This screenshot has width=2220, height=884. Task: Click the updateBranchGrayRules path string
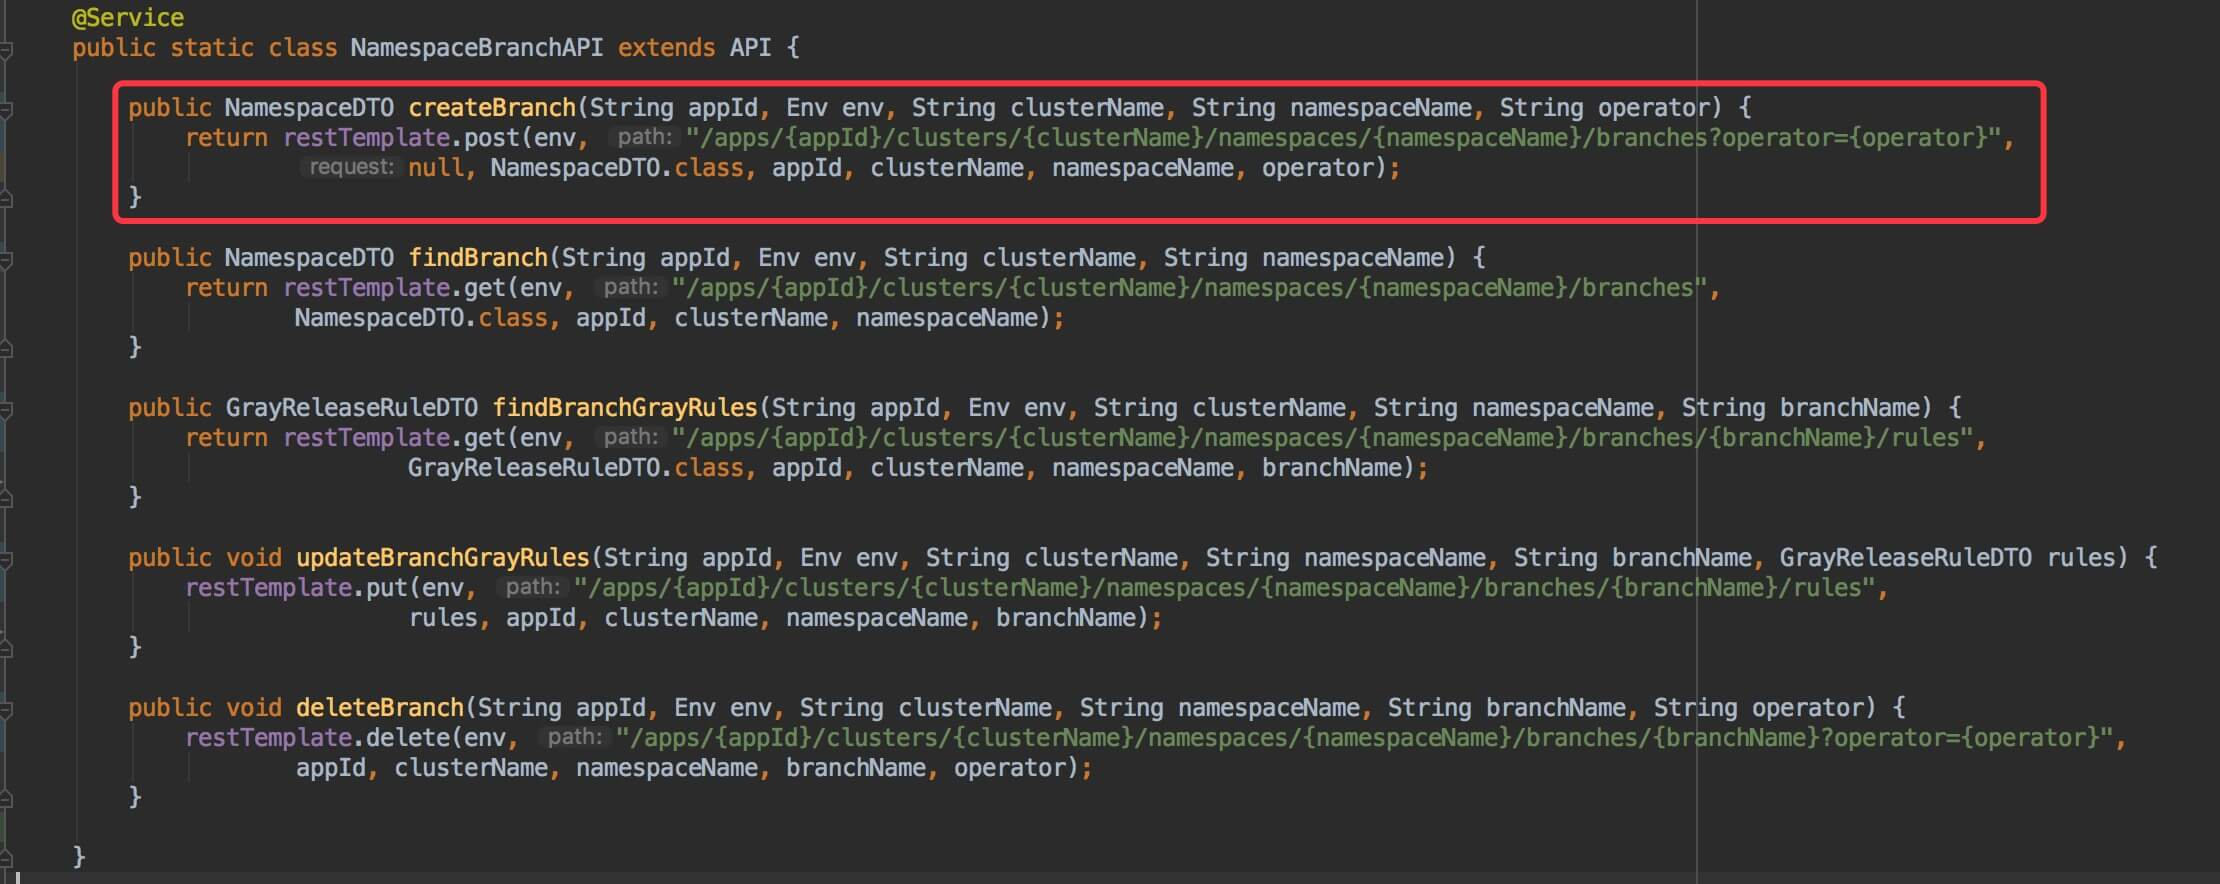pos(1225,588)
